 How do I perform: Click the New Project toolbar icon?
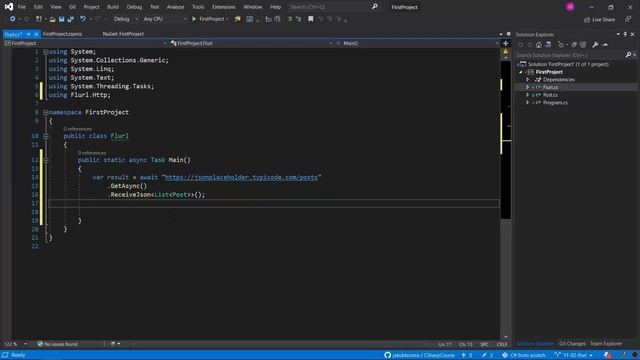pyautogui.click(x=38, y=19)
